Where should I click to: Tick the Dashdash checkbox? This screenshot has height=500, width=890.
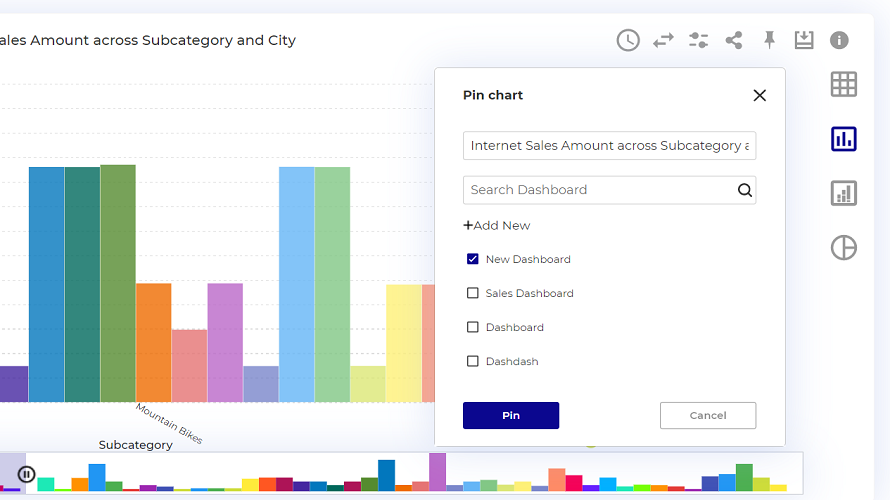[x=472, y=361]
